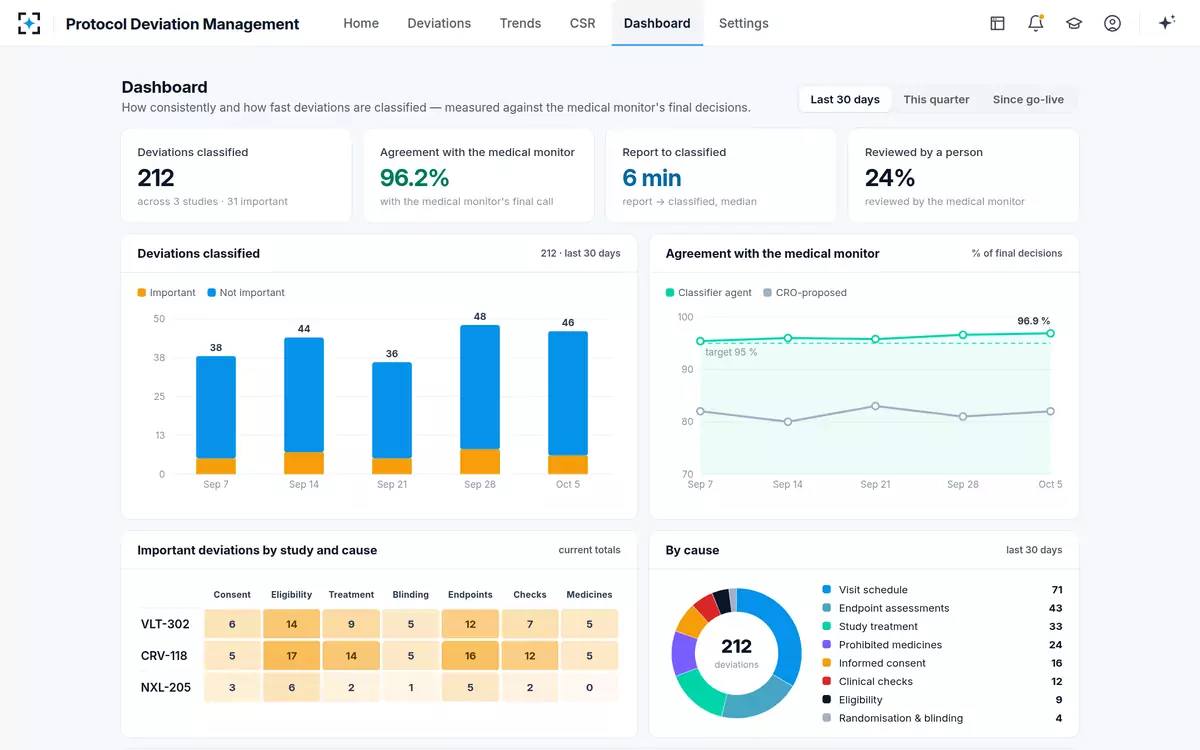
Task: Click the donut center 212 deviations
Action: point(737,652)
